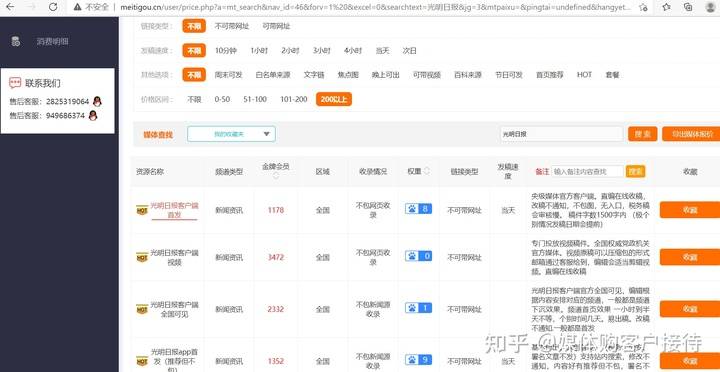Select 200以上 price range option
The image size is (720, 372).
pos(334,99)
